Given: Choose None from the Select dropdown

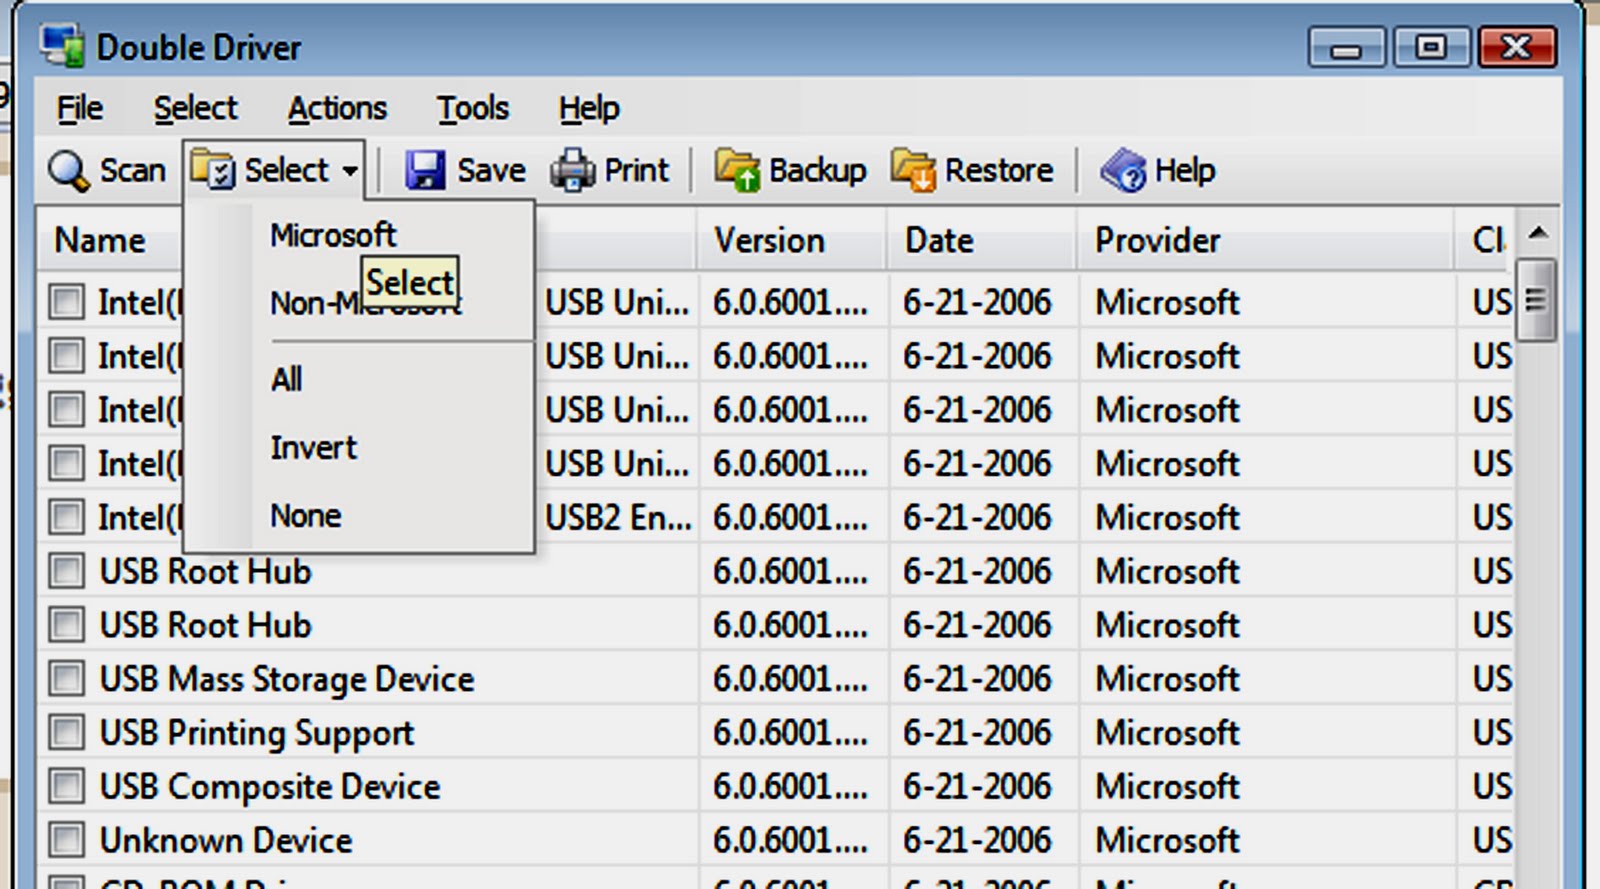Looking at the screenshot, I should [x=306, y=515].
